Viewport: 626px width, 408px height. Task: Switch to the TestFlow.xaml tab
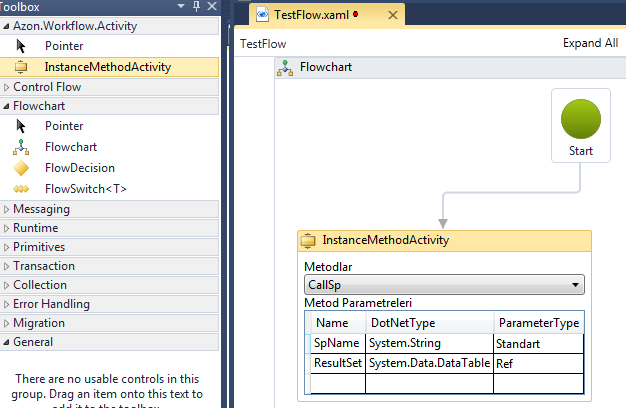click(x=312, y=16)
